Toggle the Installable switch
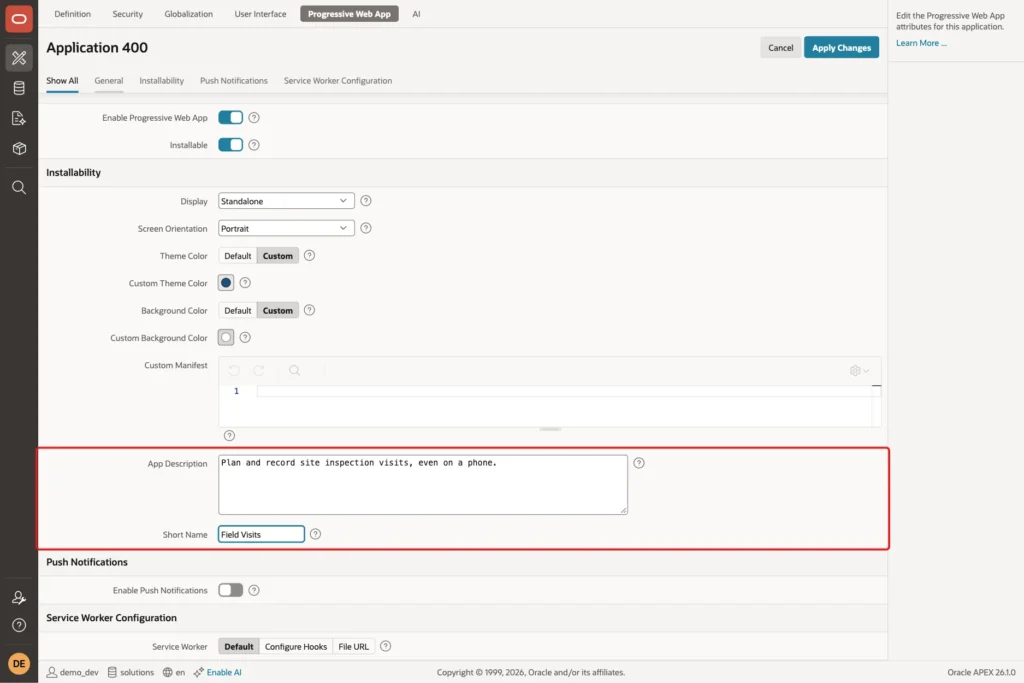This screenshot has height=683, width=1024. click(231, 145)
